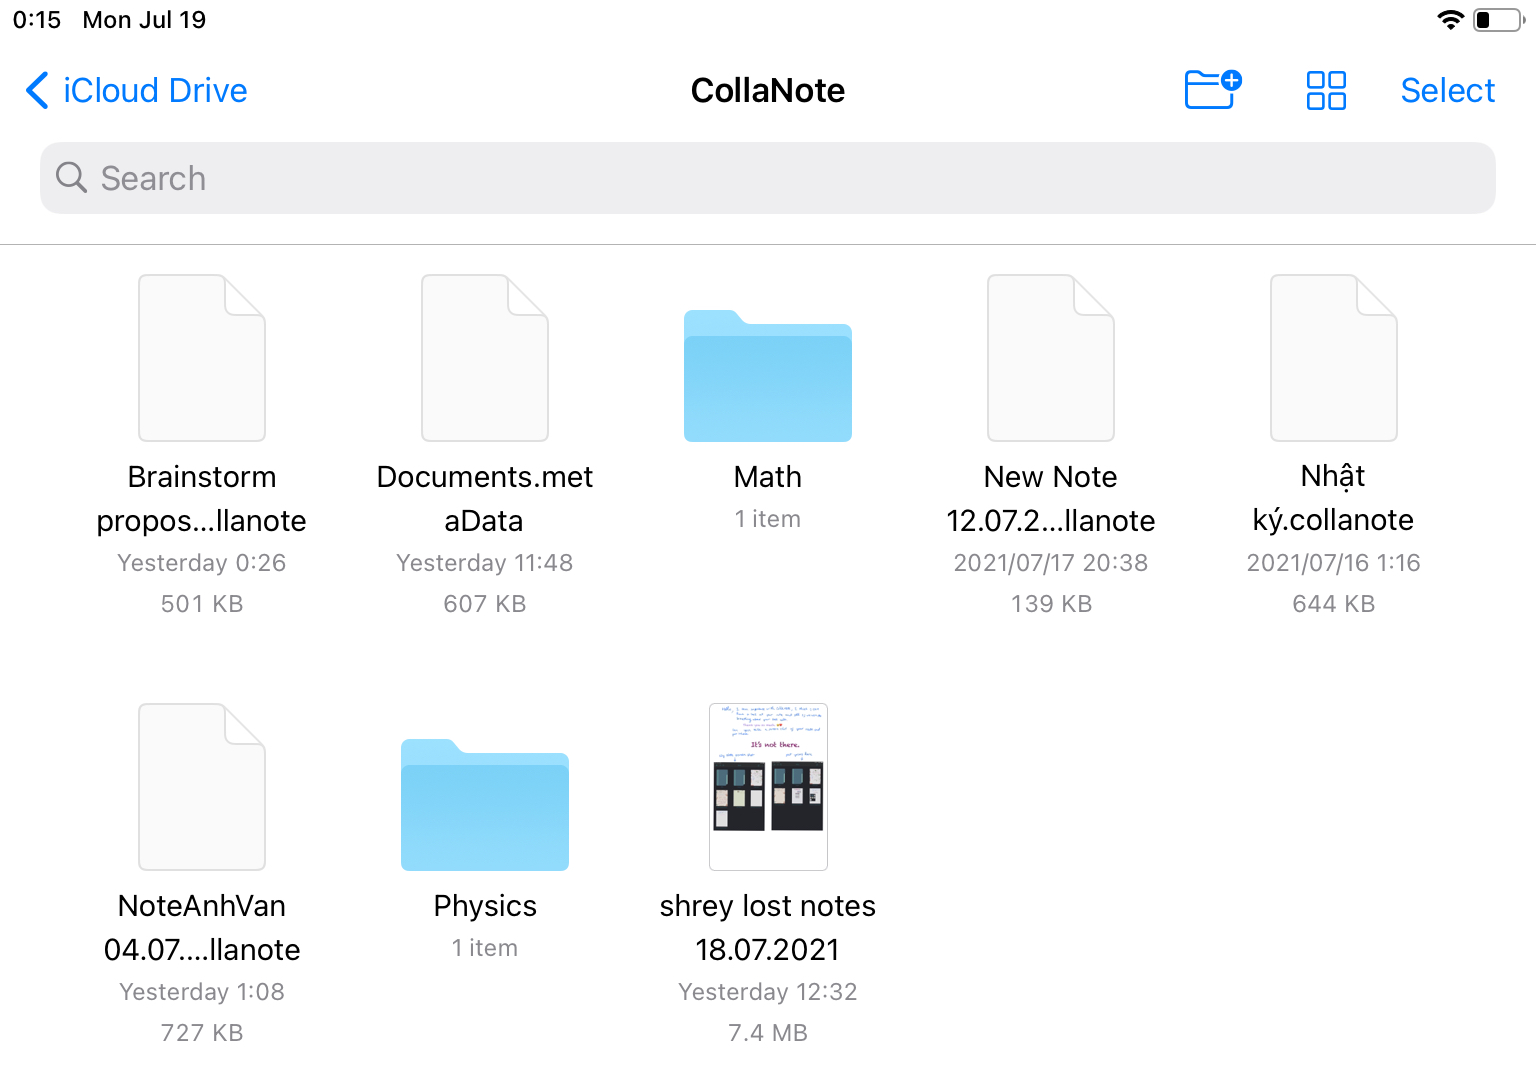Tap 'shrey lost notes 18.07.2021' name
The image size is (1536, 1075).
[x=768, y=928]
